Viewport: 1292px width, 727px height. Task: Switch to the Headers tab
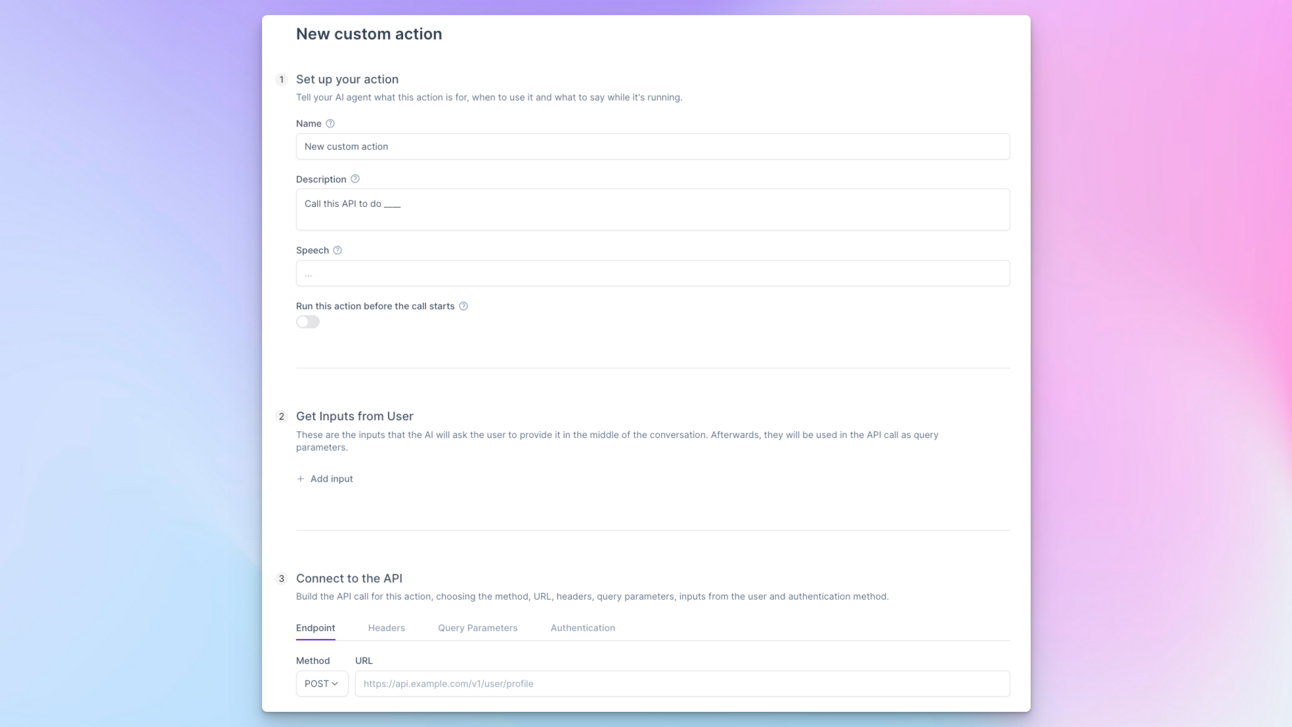386,628
